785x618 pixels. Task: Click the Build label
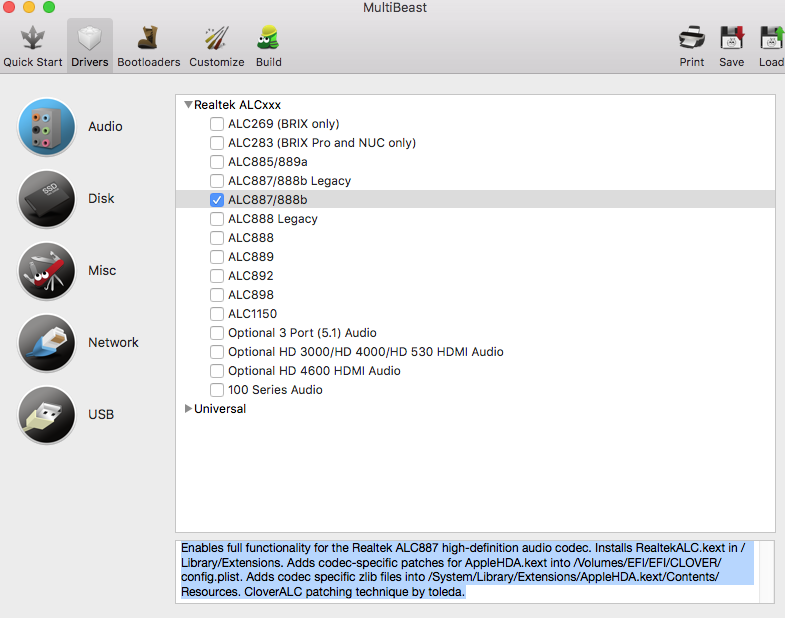tap(269, 62)
